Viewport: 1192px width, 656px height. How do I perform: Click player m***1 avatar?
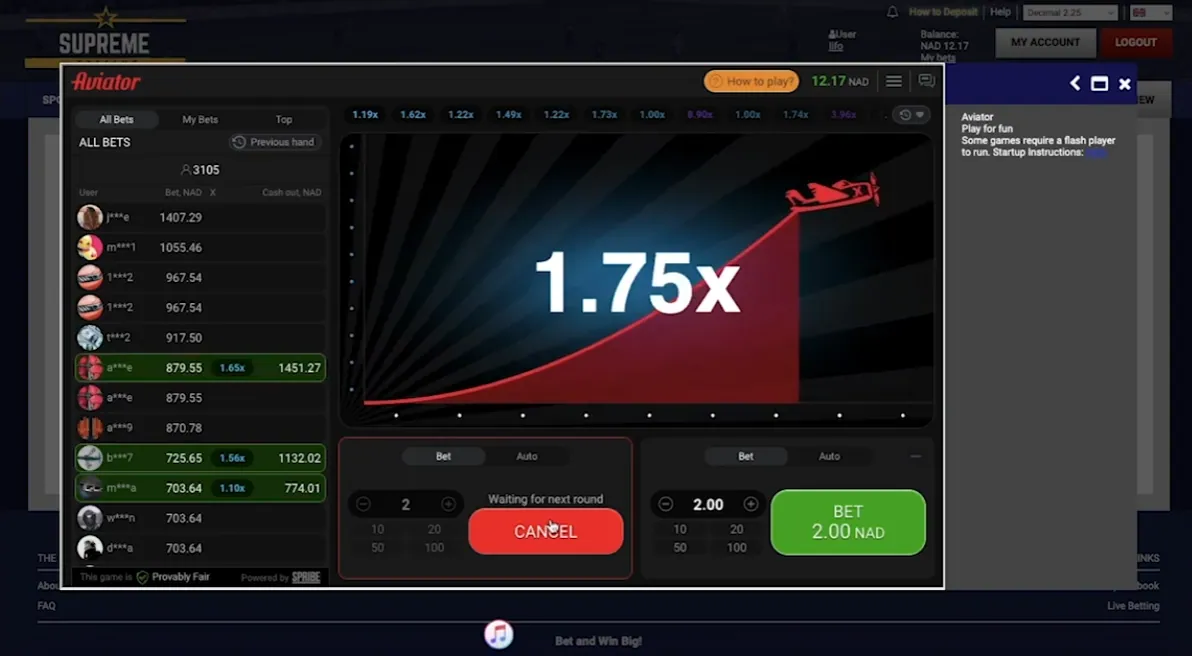point(90,247)
